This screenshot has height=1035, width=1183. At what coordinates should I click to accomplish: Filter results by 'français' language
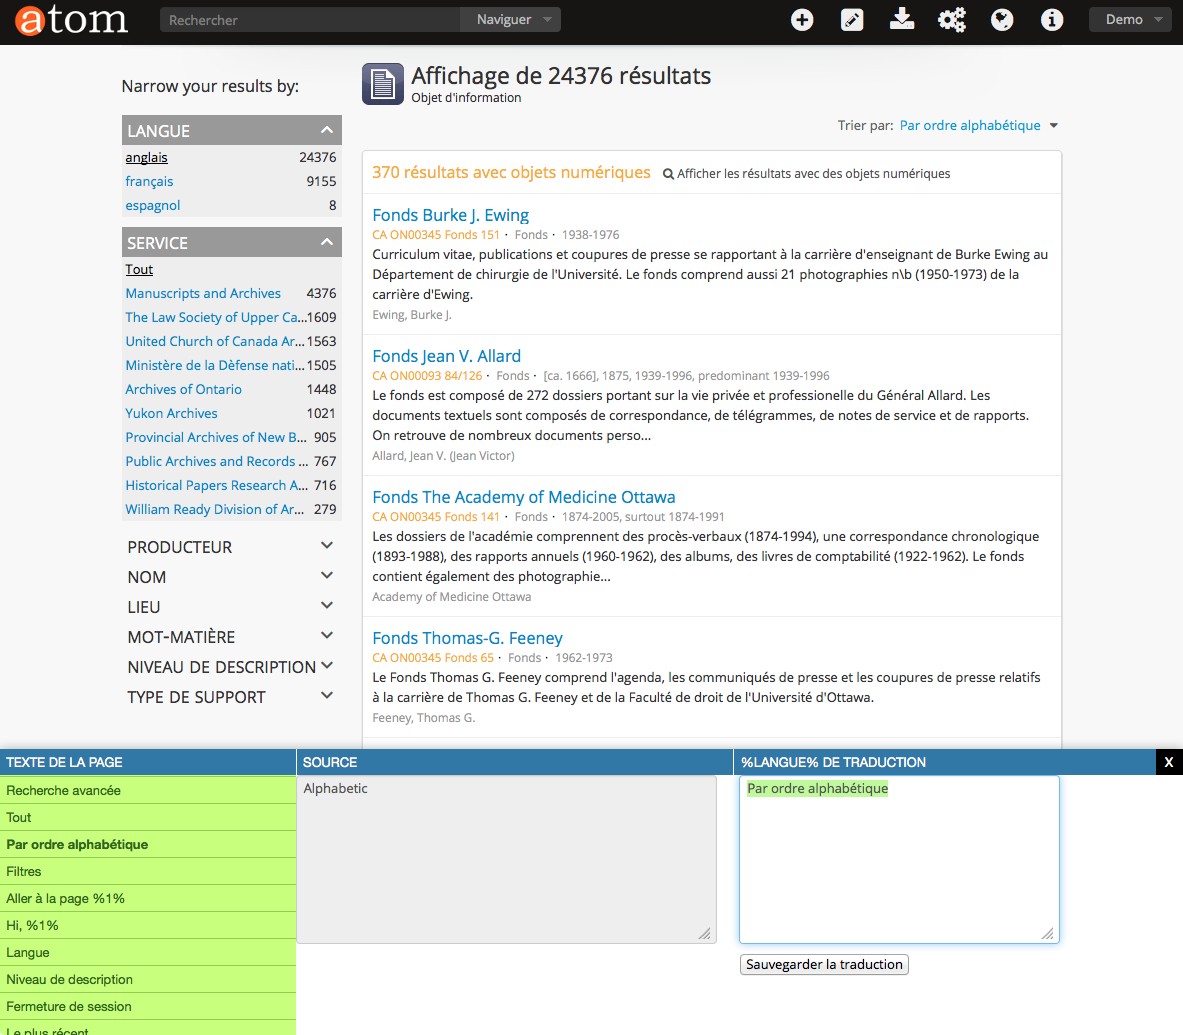click(149, 182)
